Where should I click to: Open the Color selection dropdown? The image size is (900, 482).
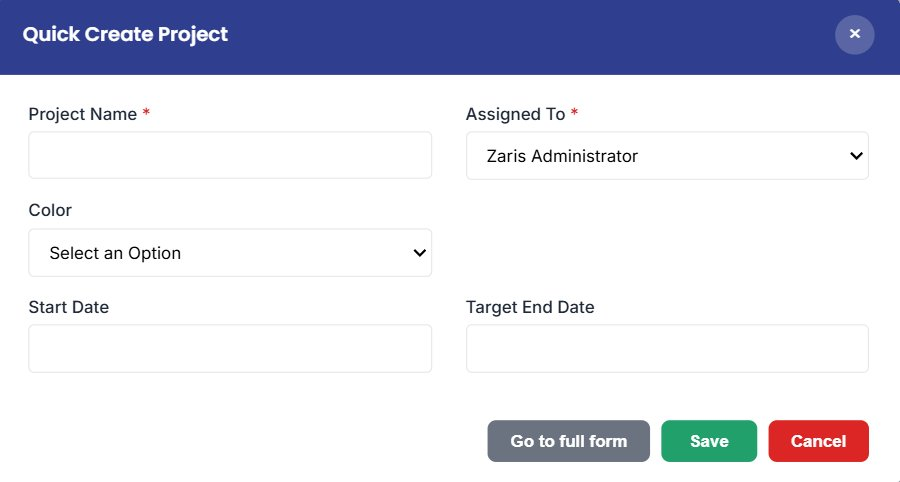230,252
